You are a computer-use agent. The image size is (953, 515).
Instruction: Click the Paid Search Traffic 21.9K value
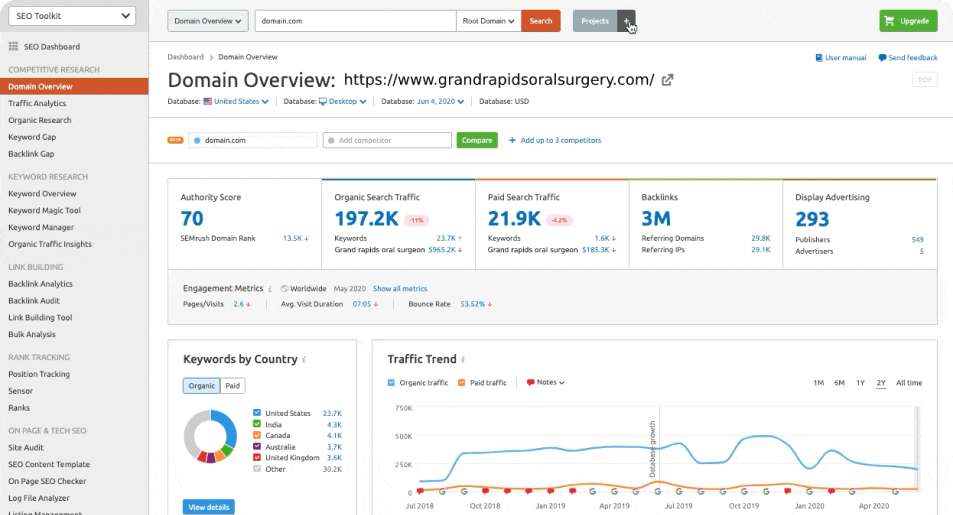tap(514, 218)
